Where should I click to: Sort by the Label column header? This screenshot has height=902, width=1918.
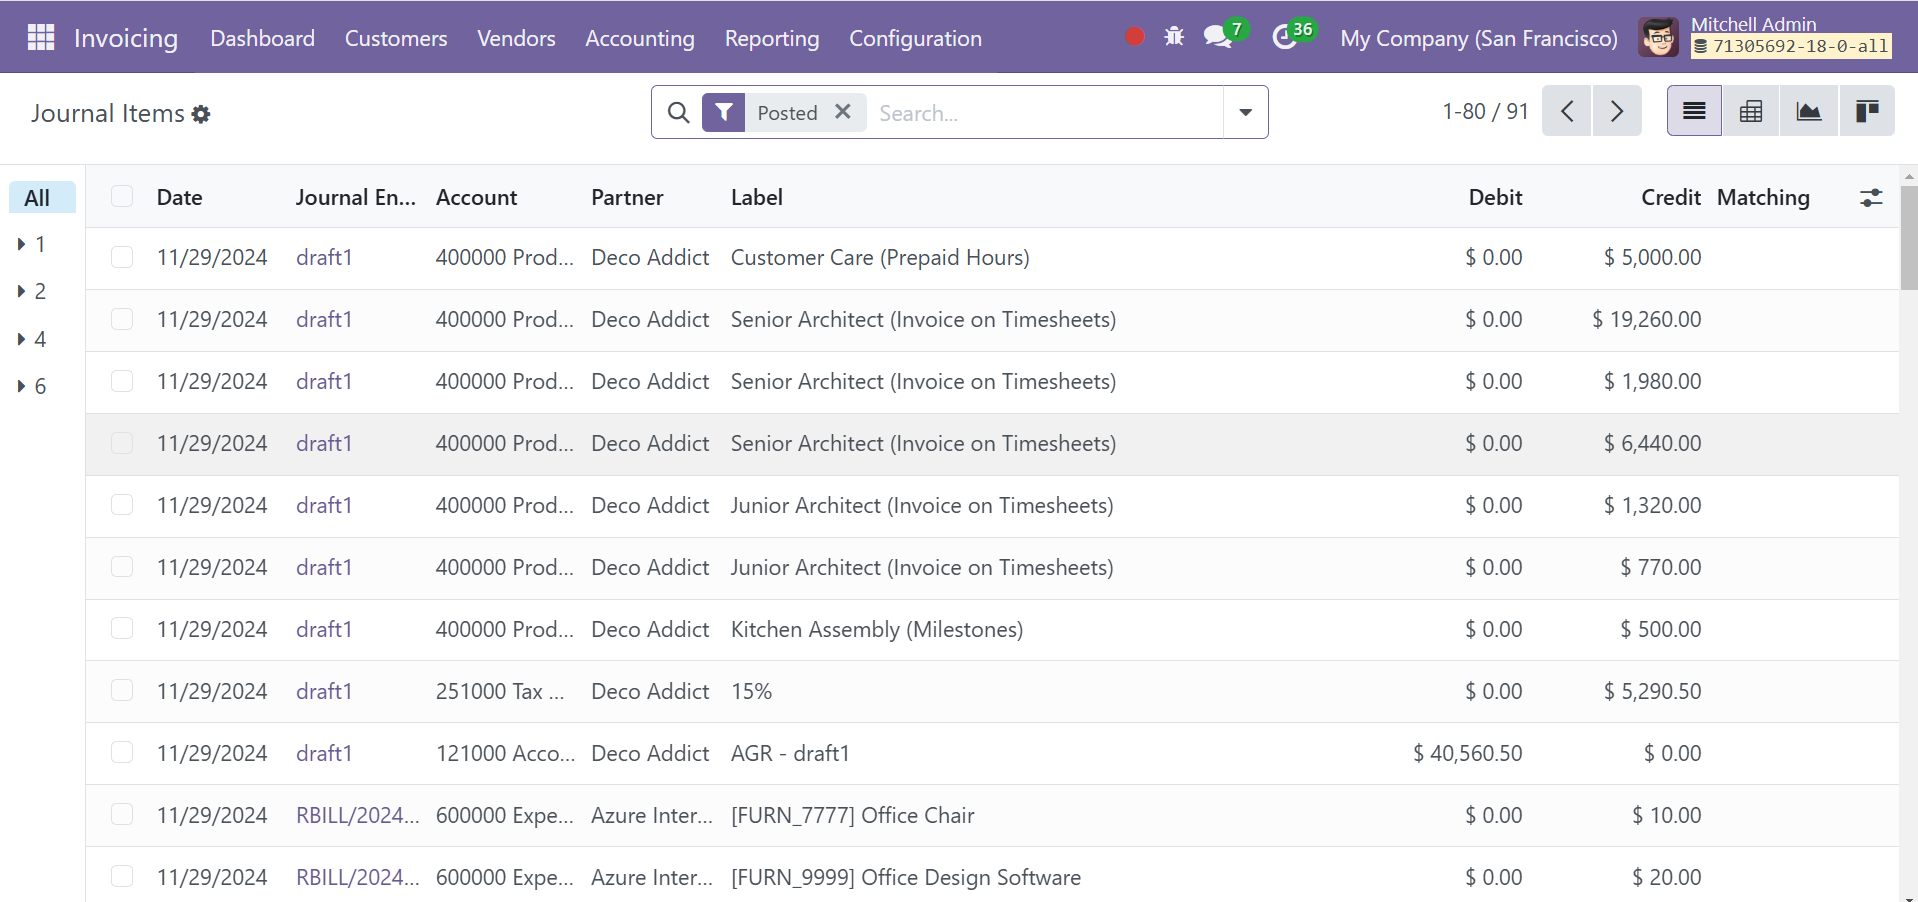pyautogui.click(x=757, y=197)
